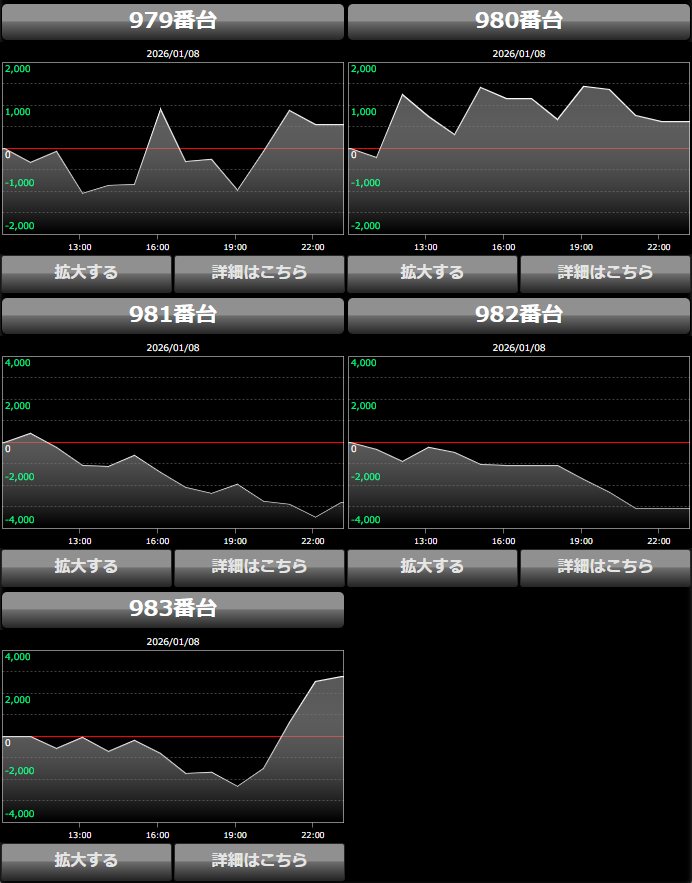Select the 981番台 header bar

tap(173, 315)
